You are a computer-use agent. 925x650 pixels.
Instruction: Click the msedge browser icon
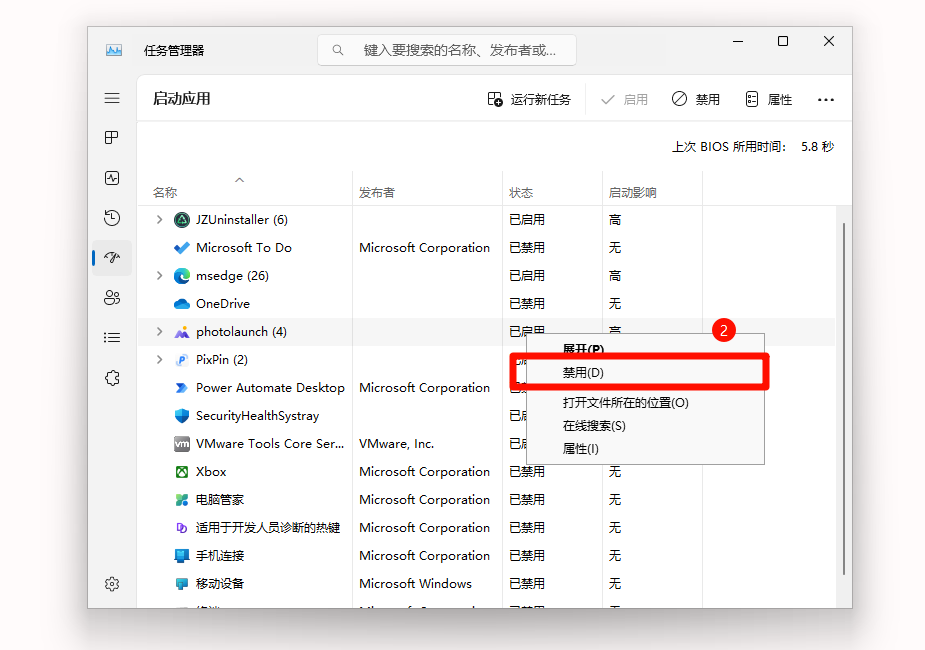pos(182,275)
